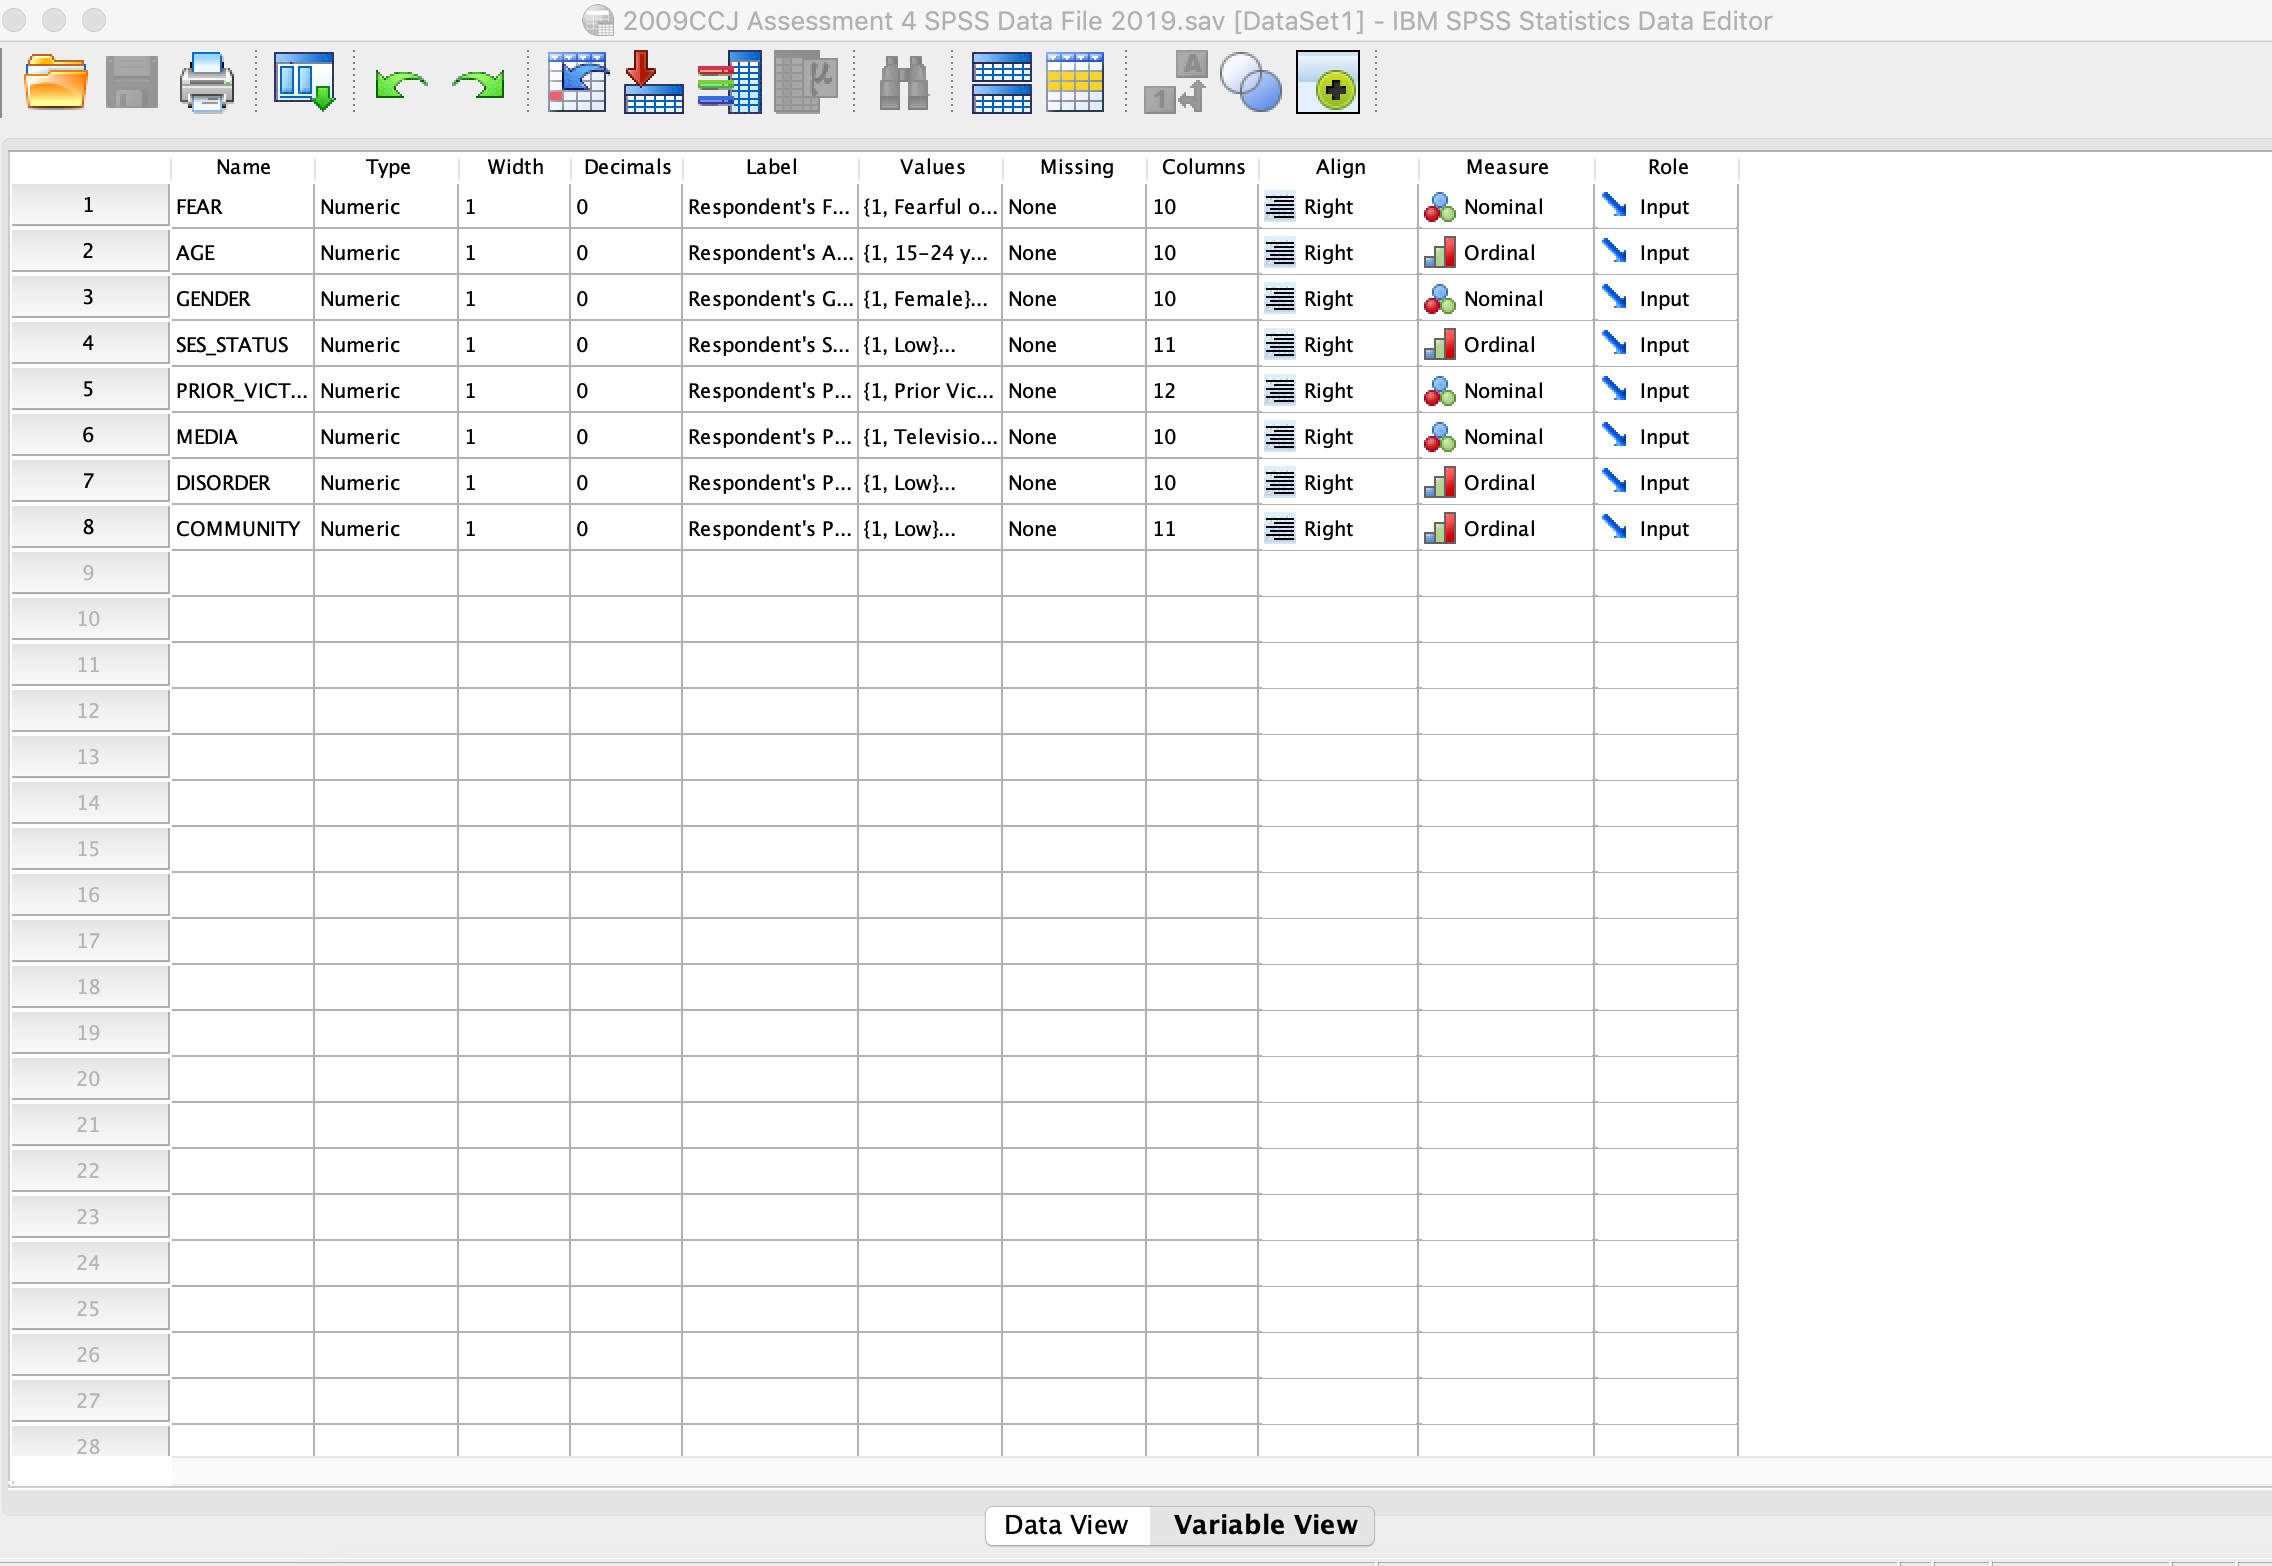Click the Values cell for MEDIA
Screen dimensions: 2272x1566
[929, 437]
